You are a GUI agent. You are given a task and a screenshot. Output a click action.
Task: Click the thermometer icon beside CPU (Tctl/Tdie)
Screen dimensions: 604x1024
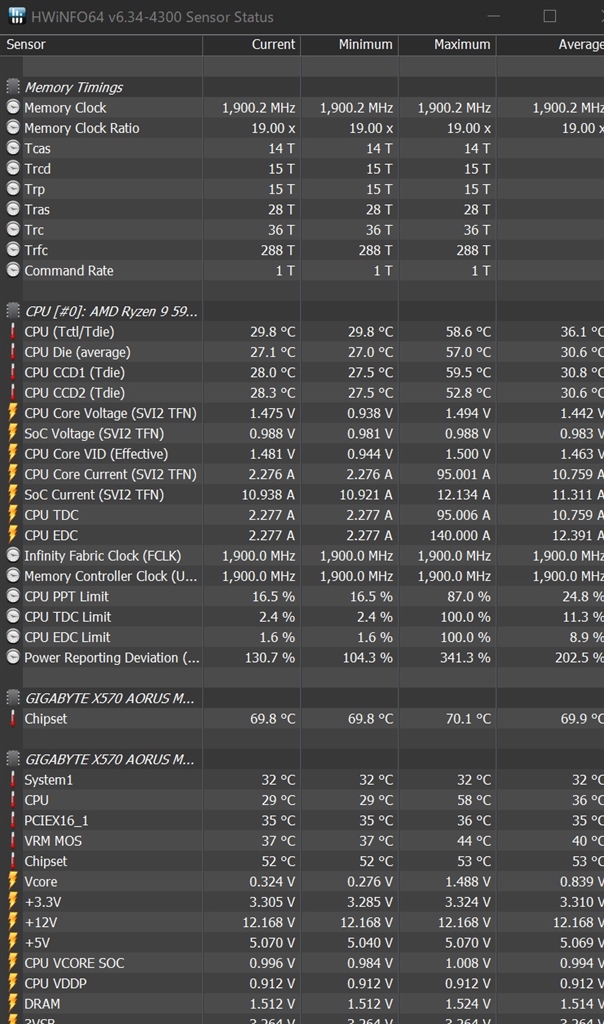coord(12,331)
